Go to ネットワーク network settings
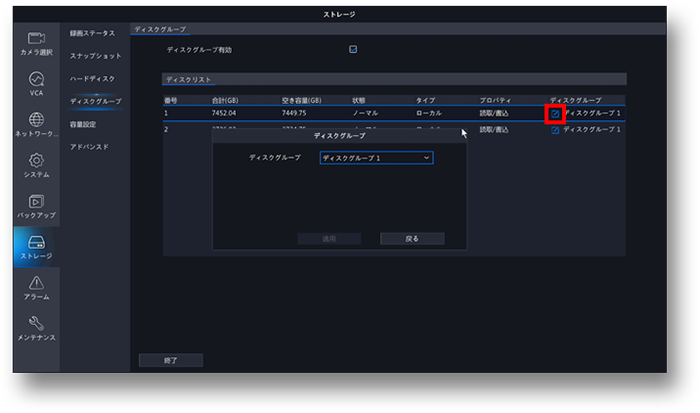 tap(36, 124)
